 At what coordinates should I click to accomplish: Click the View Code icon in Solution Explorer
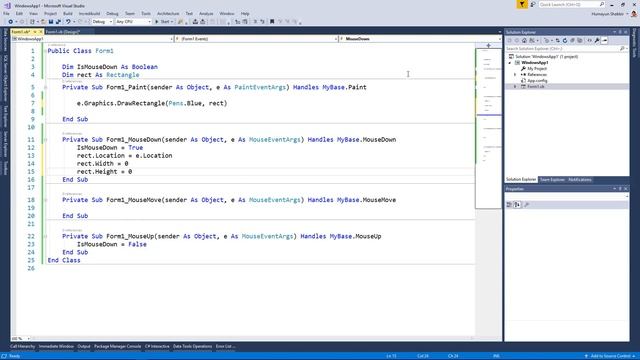589,40
